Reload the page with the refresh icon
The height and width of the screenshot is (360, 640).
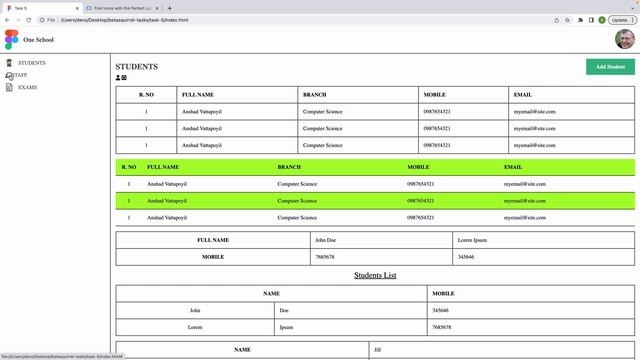point(29,20)
